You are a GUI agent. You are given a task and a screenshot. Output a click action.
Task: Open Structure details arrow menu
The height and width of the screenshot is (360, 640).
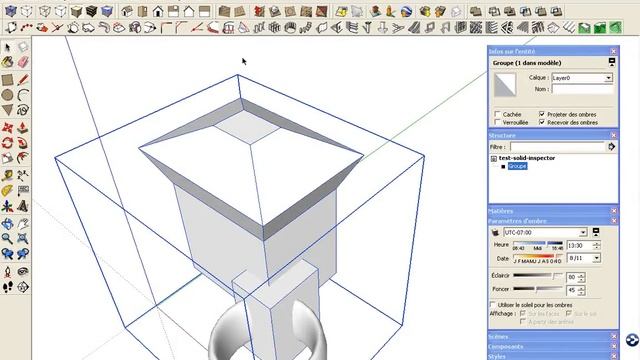point(611,147)
